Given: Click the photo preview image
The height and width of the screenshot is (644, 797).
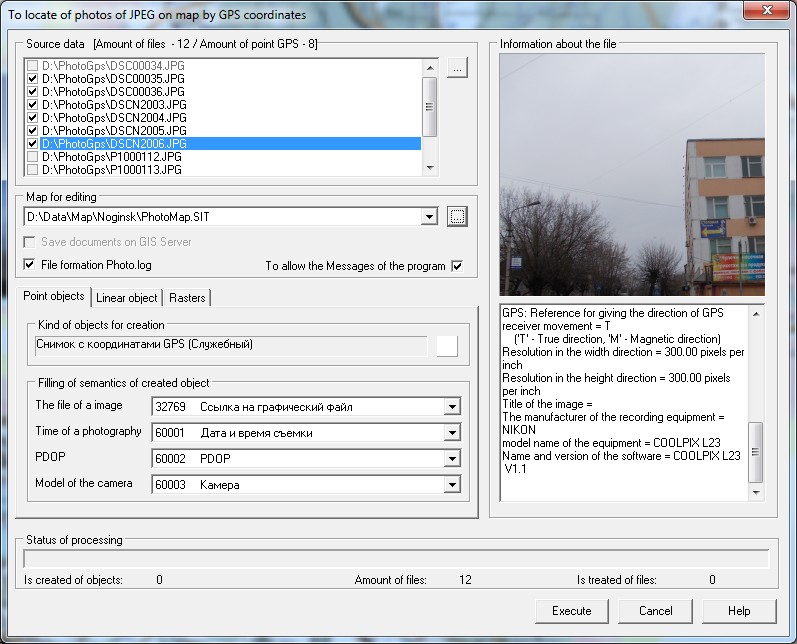Looking at the screenshot, I should (x=632, y=174).
